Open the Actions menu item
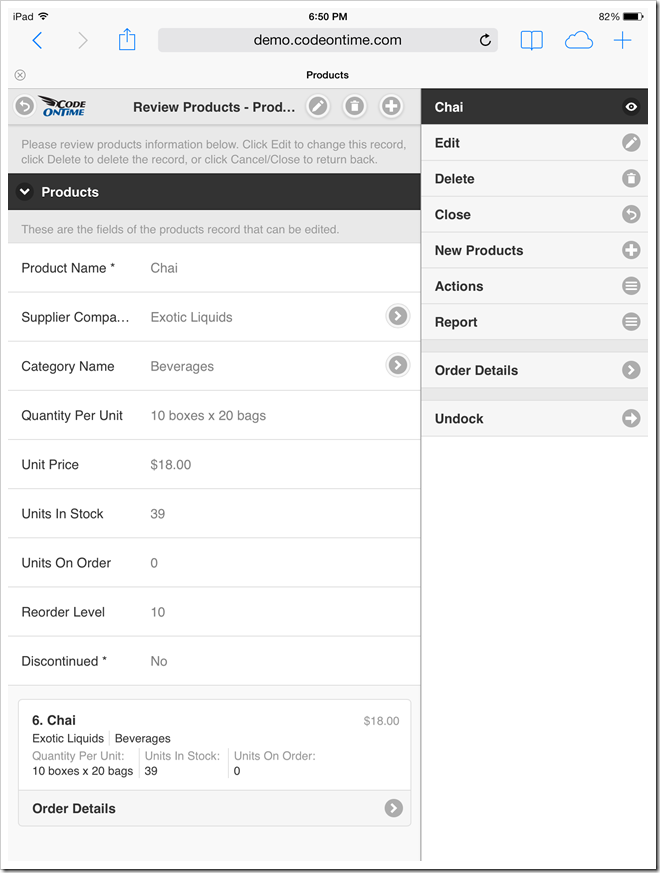Viewport: 660px width, 873px height. 534,286
